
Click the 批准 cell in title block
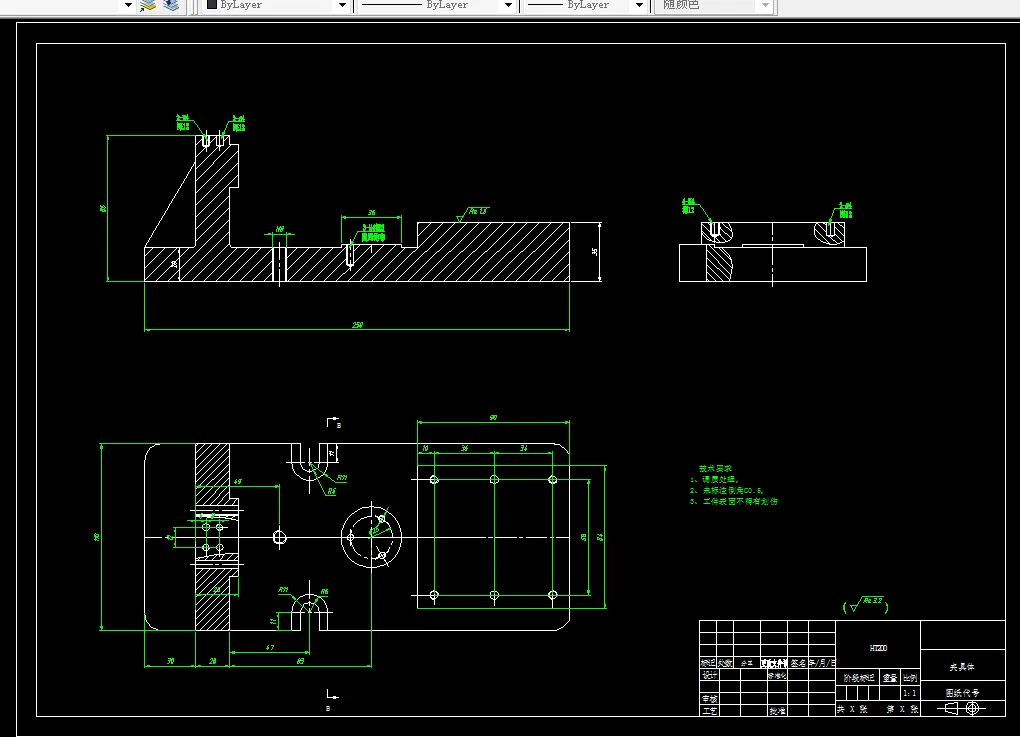(777, 710)
